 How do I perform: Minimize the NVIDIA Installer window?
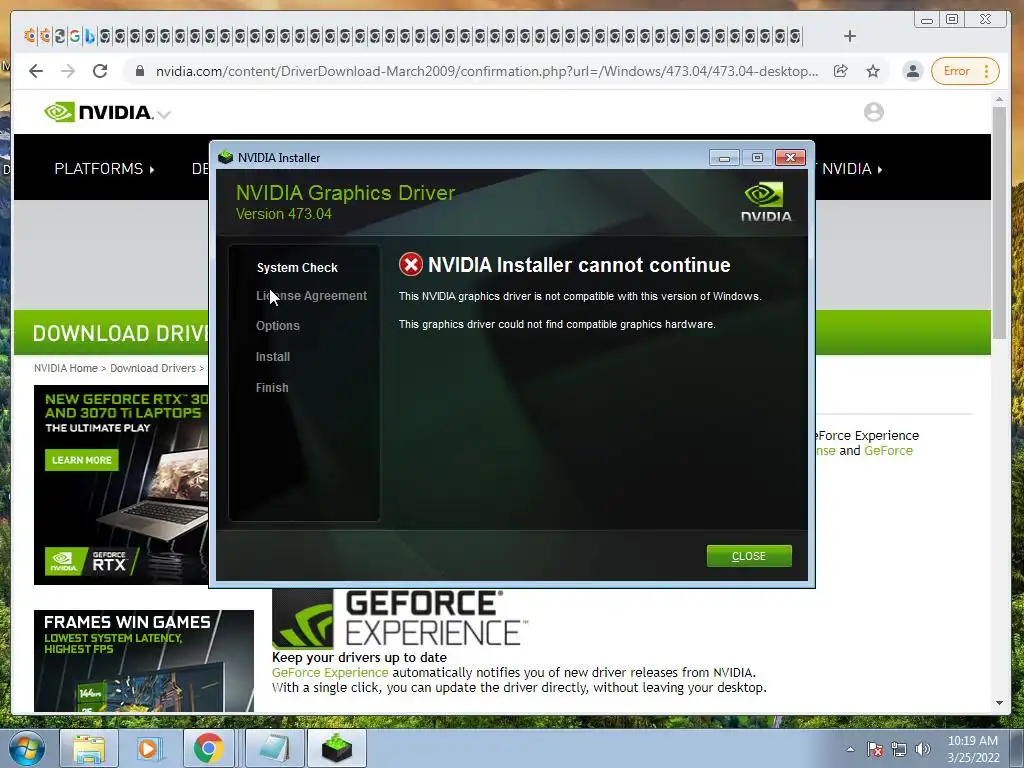point(724,158)
